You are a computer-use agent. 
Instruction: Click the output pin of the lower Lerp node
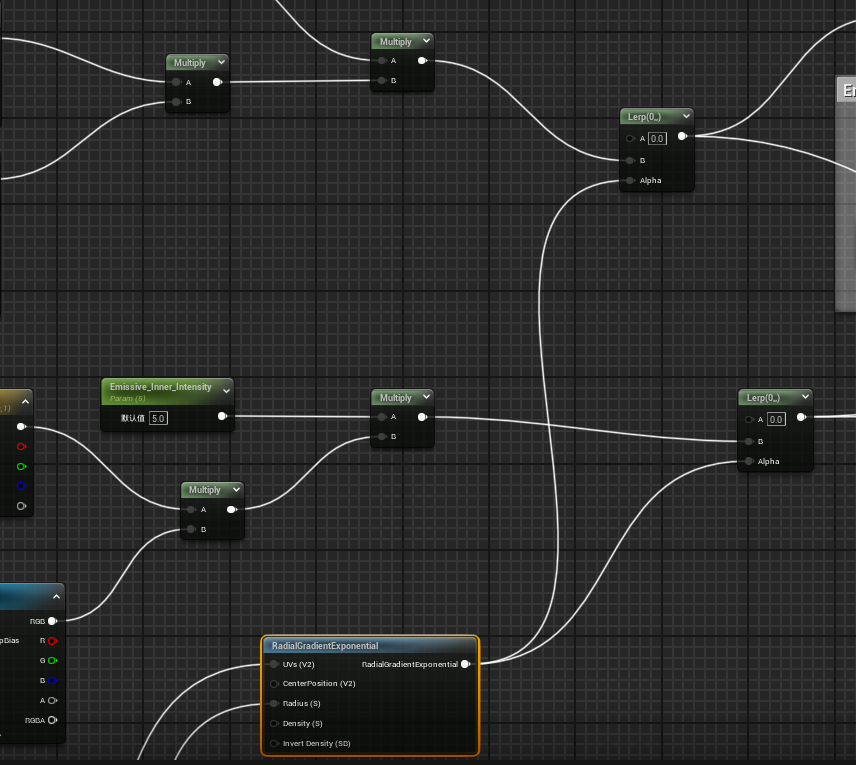pyautogui.click(x=801, y=417)
